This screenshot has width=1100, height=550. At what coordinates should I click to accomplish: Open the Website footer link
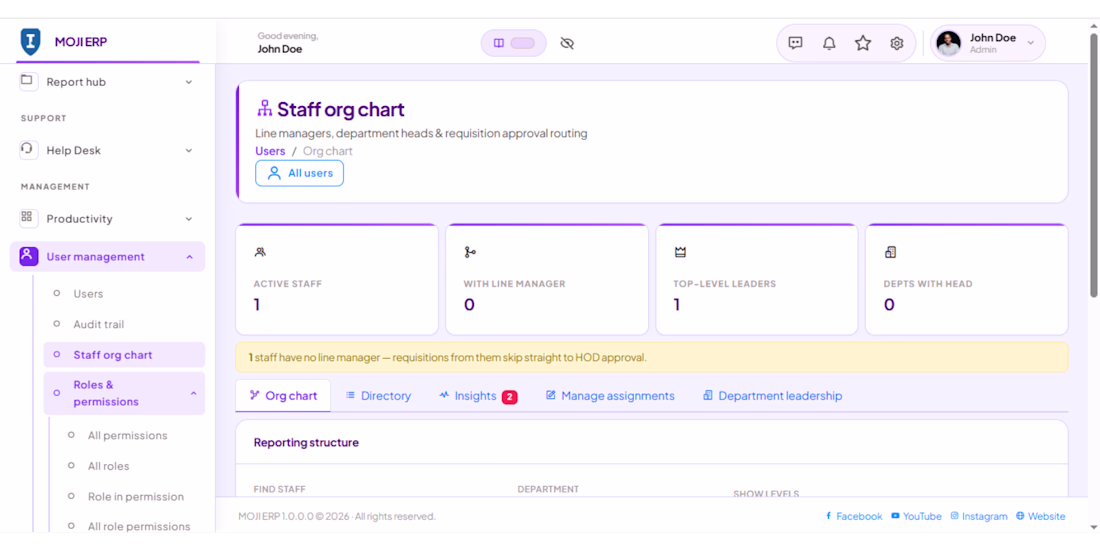pyautogui.click(x=1040, y=516)
